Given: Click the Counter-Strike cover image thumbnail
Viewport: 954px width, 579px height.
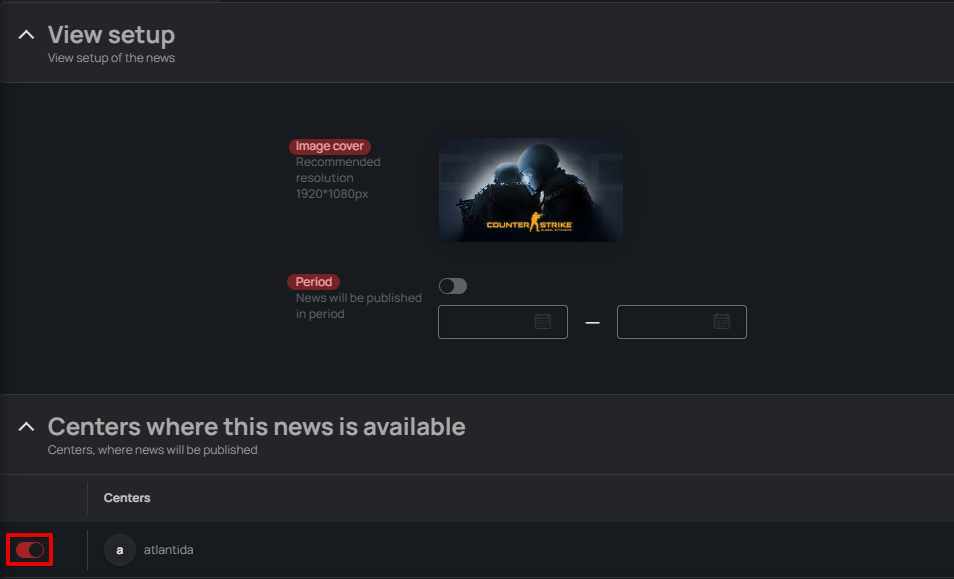Looking at the screenshot, I should [531, 189].
